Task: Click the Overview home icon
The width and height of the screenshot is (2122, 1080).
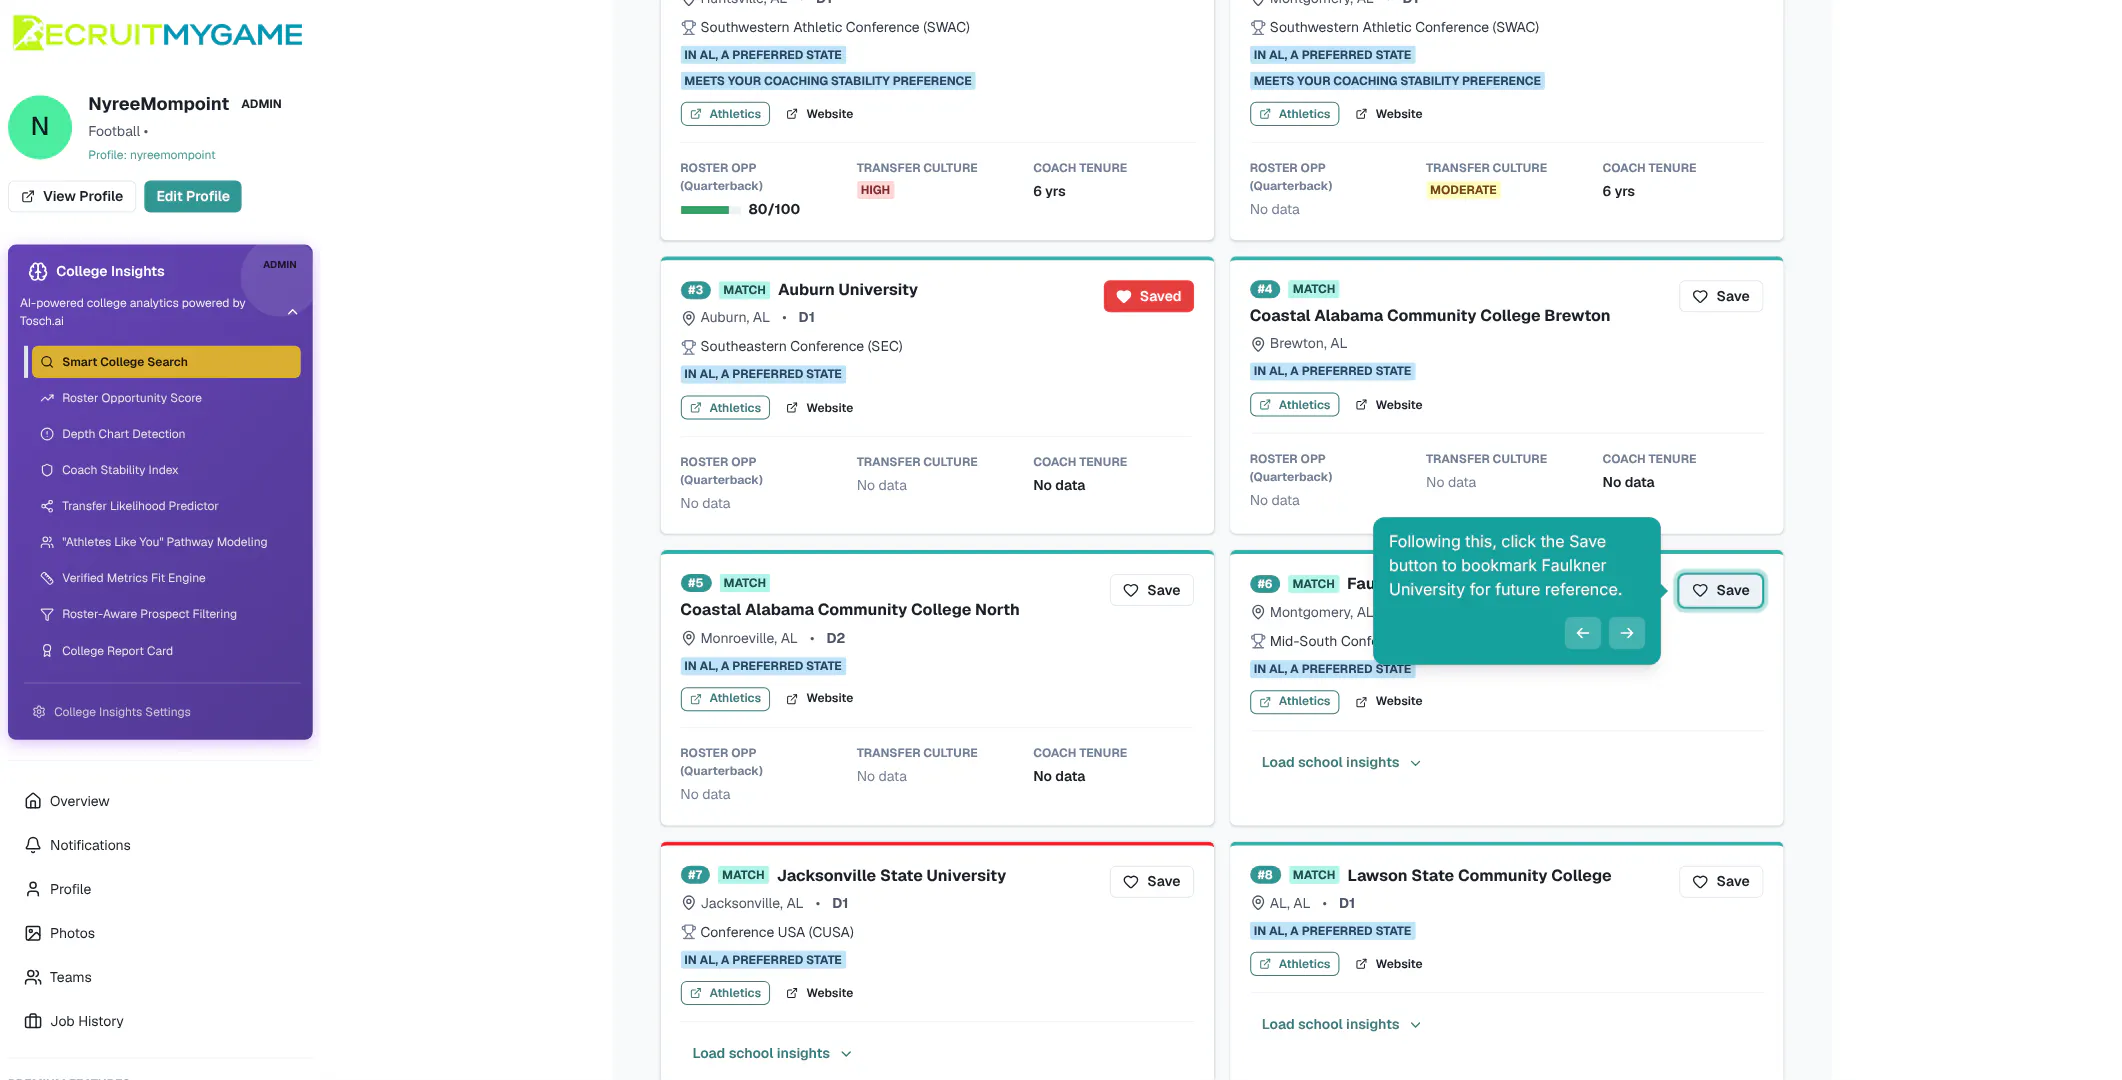Action: (33, 801)
